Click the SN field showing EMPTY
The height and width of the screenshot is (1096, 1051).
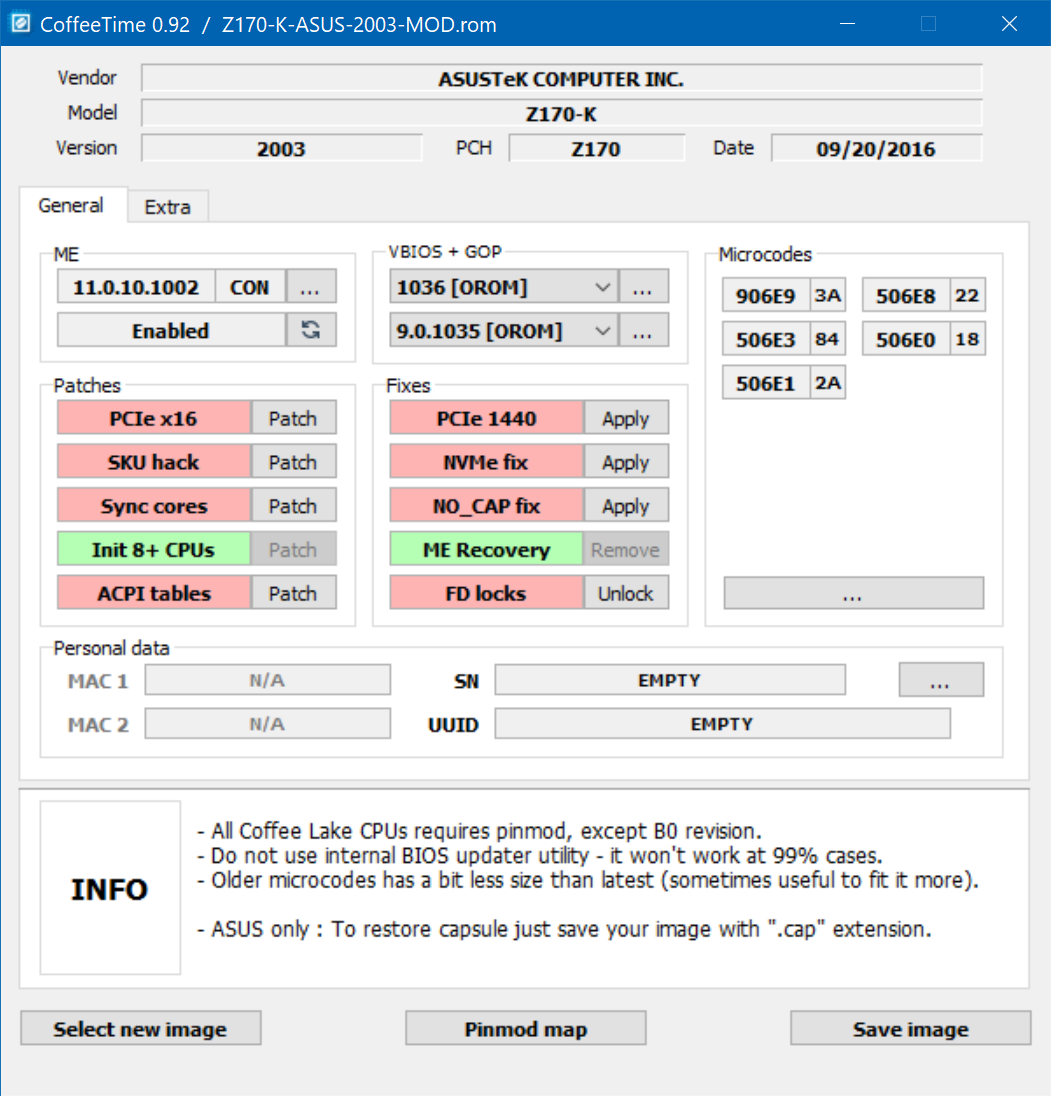coord(670,679)
